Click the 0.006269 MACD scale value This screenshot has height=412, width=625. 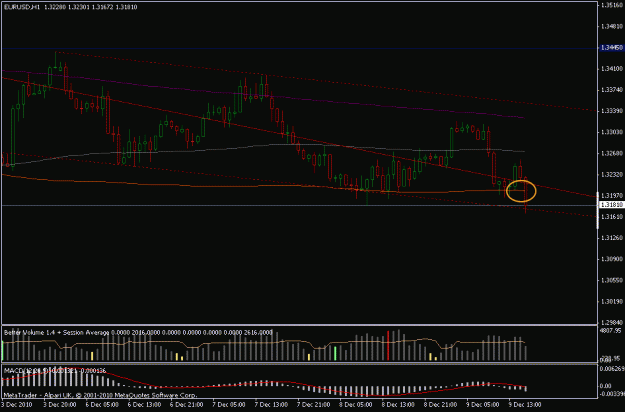(x=612, y=369)
